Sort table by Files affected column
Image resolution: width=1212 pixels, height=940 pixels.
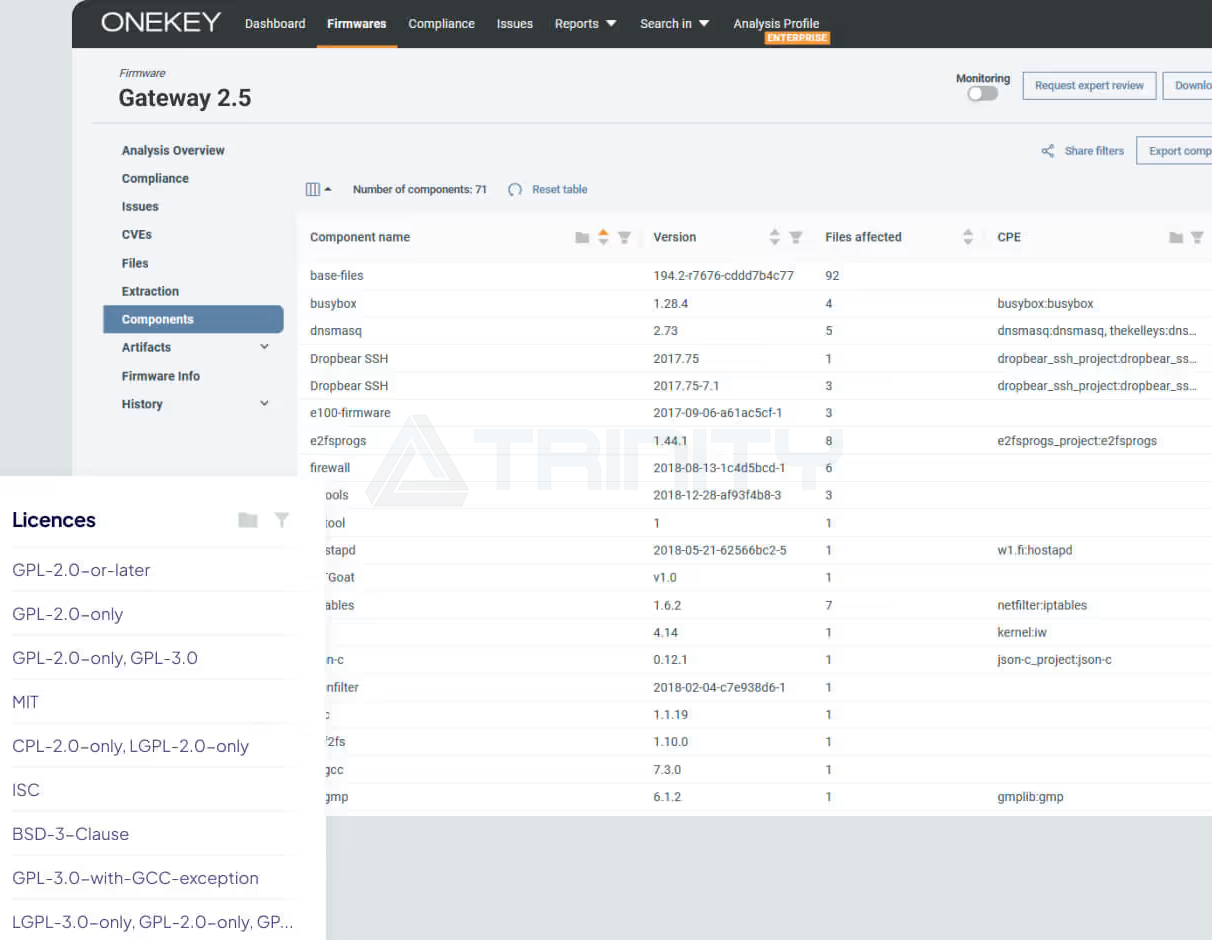pos(967,237)
